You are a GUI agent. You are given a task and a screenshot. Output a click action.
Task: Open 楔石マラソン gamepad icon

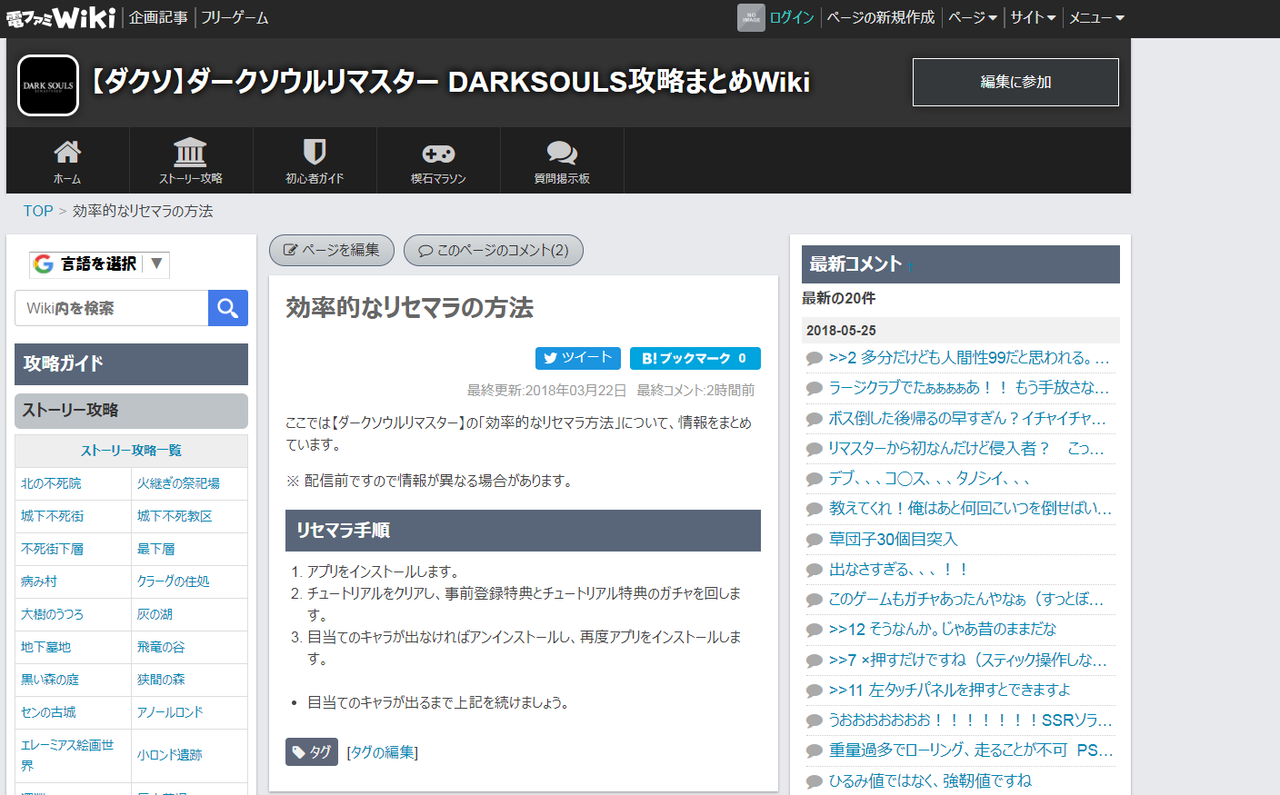click(438, 153)
